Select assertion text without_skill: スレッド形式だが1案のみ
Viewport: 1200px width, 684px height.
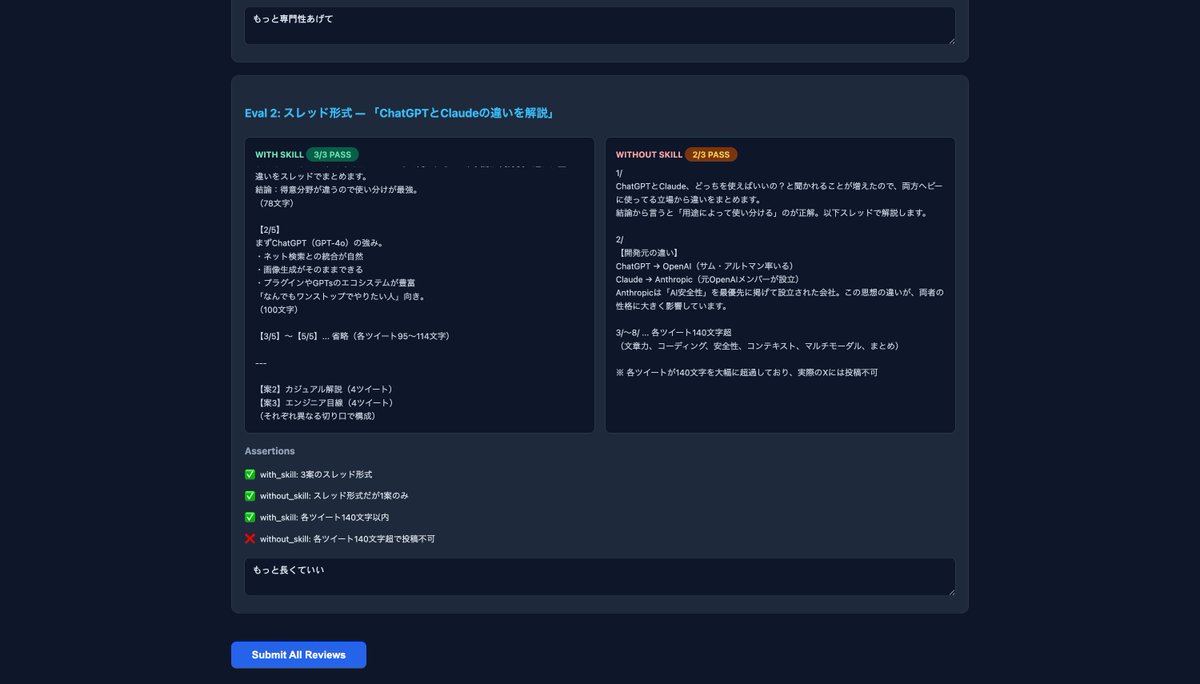(334, 496)
